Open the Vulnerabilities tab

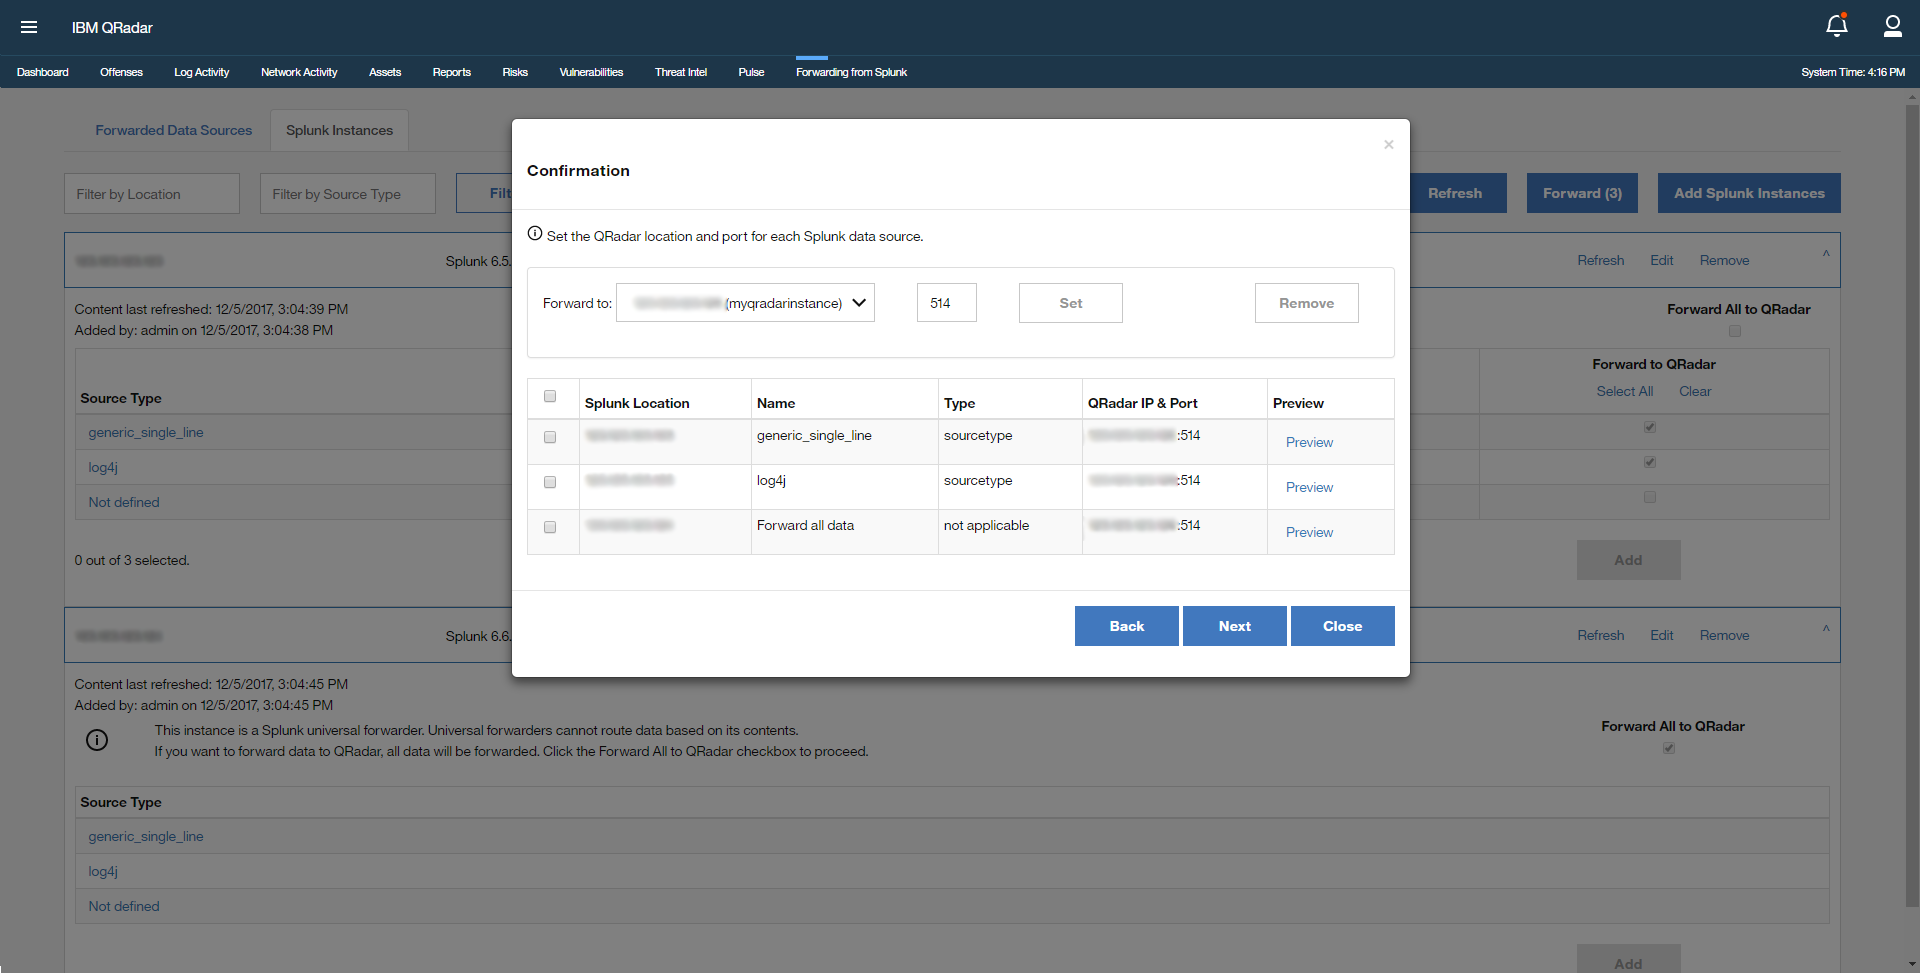[591, 72]
